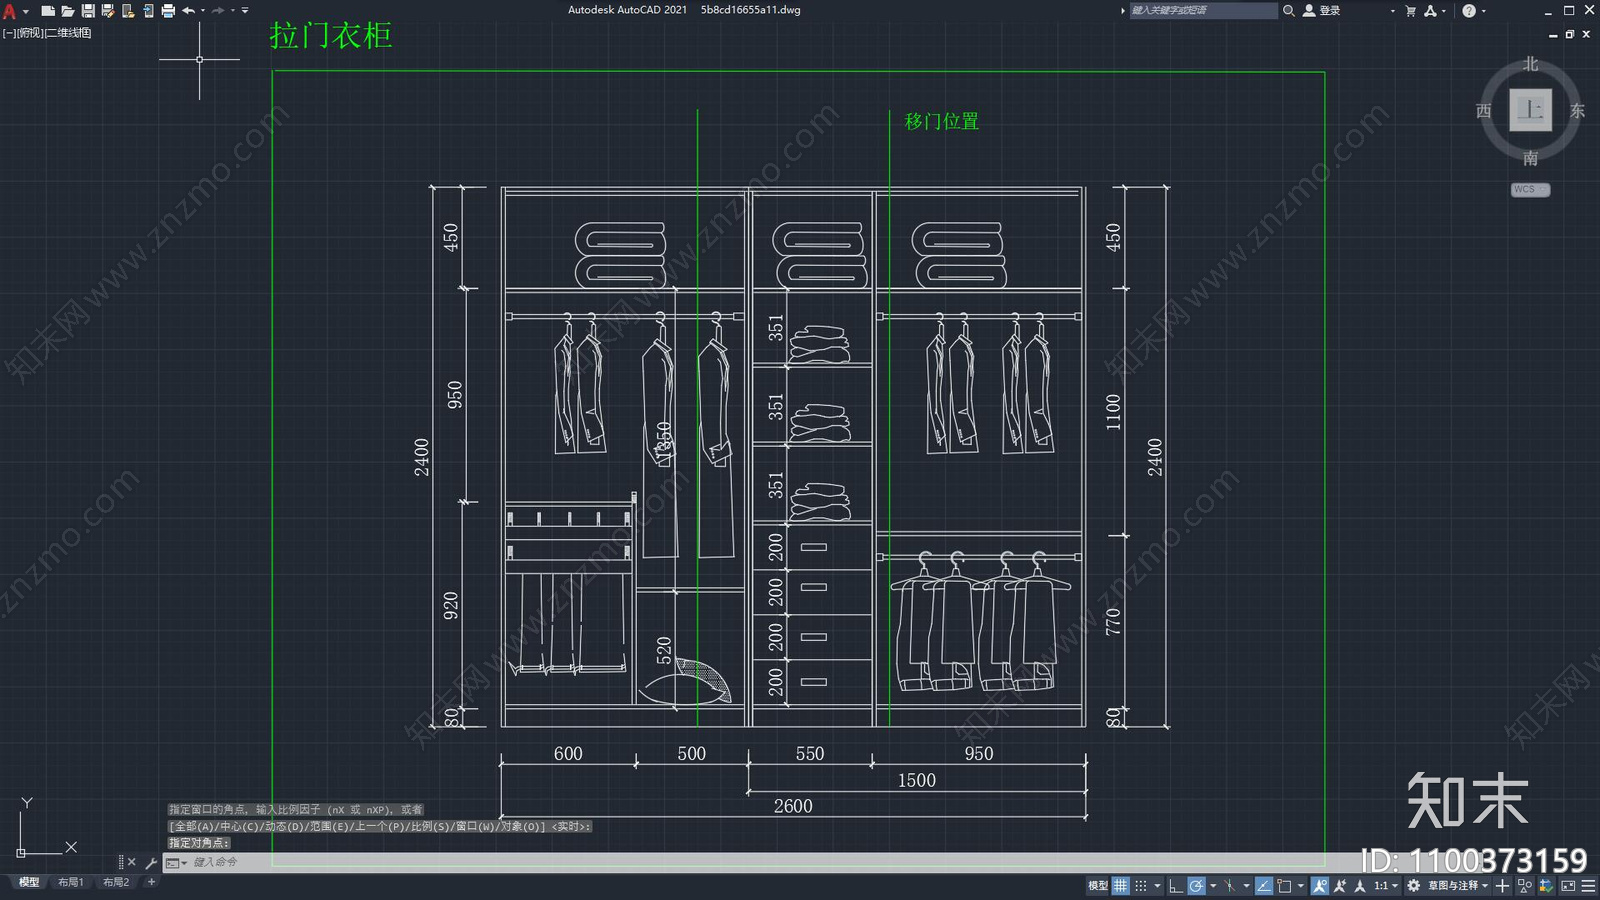Plot the drawing with printer icon
Screen dimensions: 1600x900
168,11
